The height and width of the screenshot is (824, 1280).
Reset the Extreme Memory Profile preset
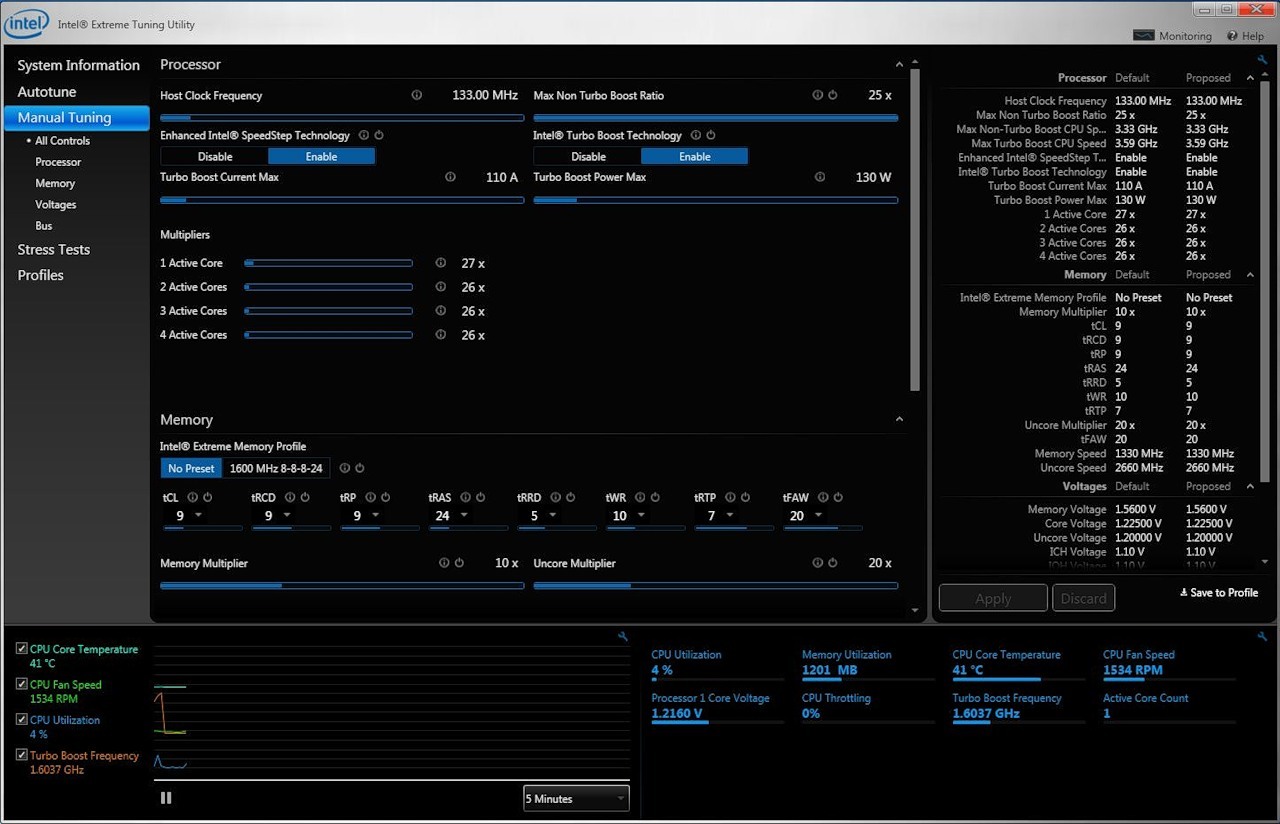359,468
